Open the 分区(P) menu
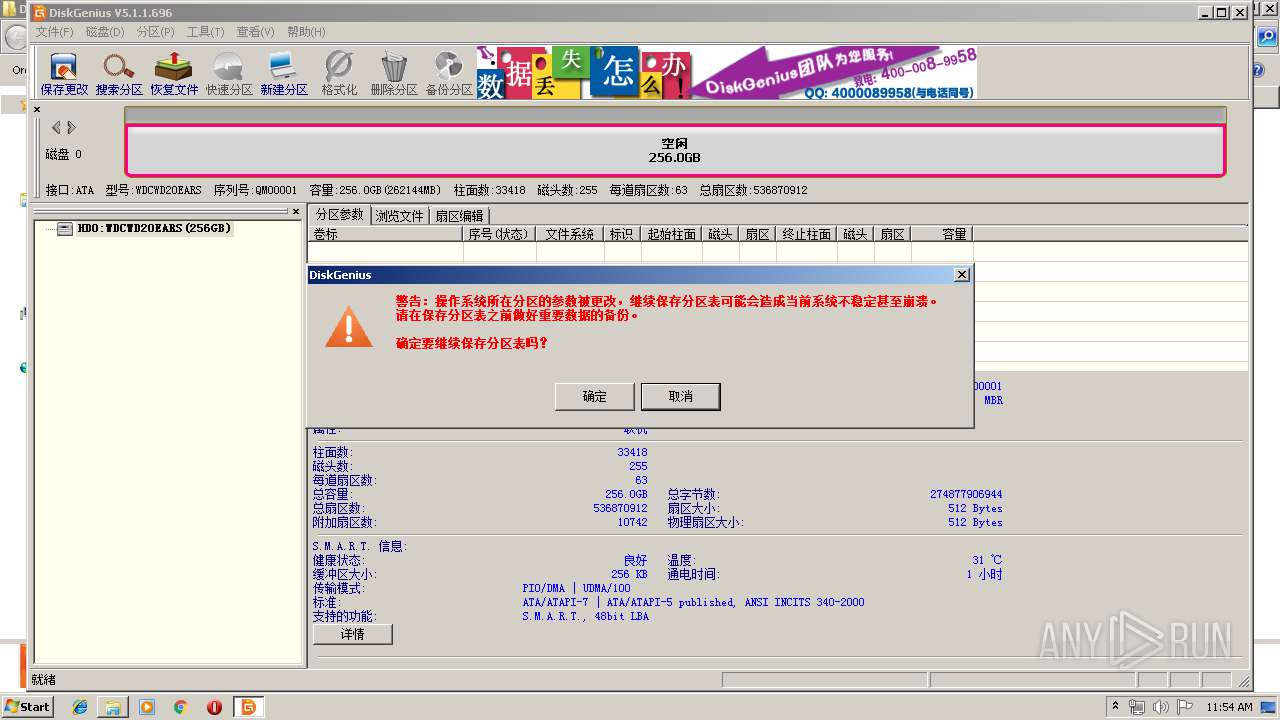1280x720 pixels. click(x=156, y=32)
